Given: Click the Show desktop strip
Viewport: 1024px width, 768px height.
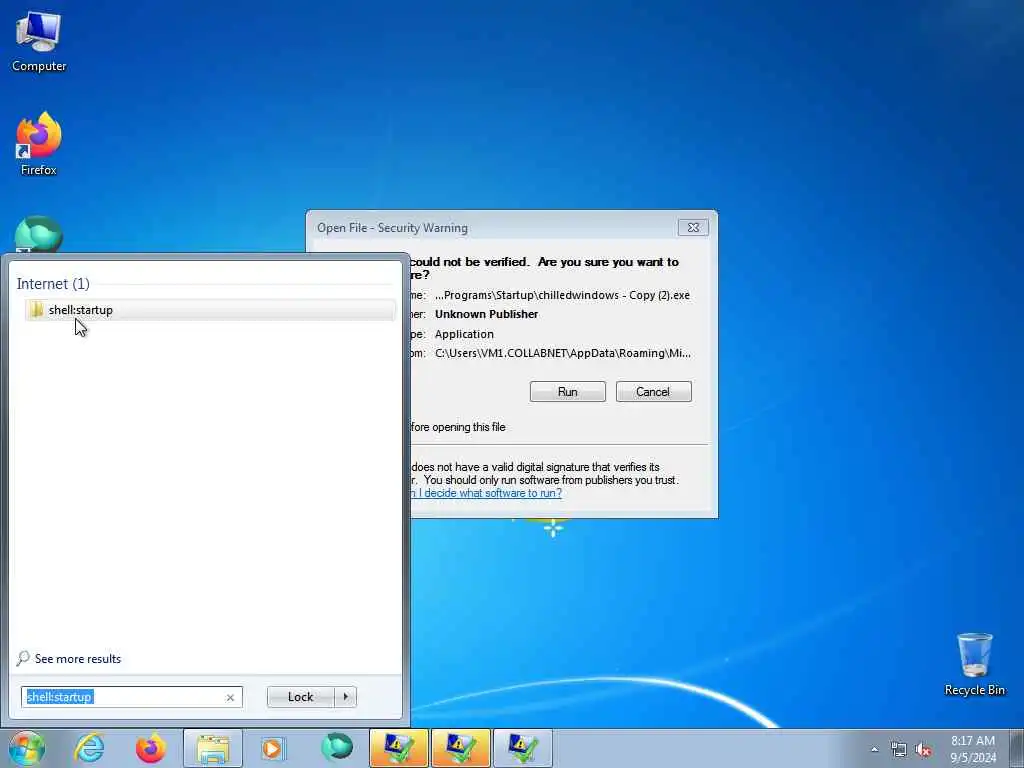Looking at the screenshot, I should (1017, 748).
